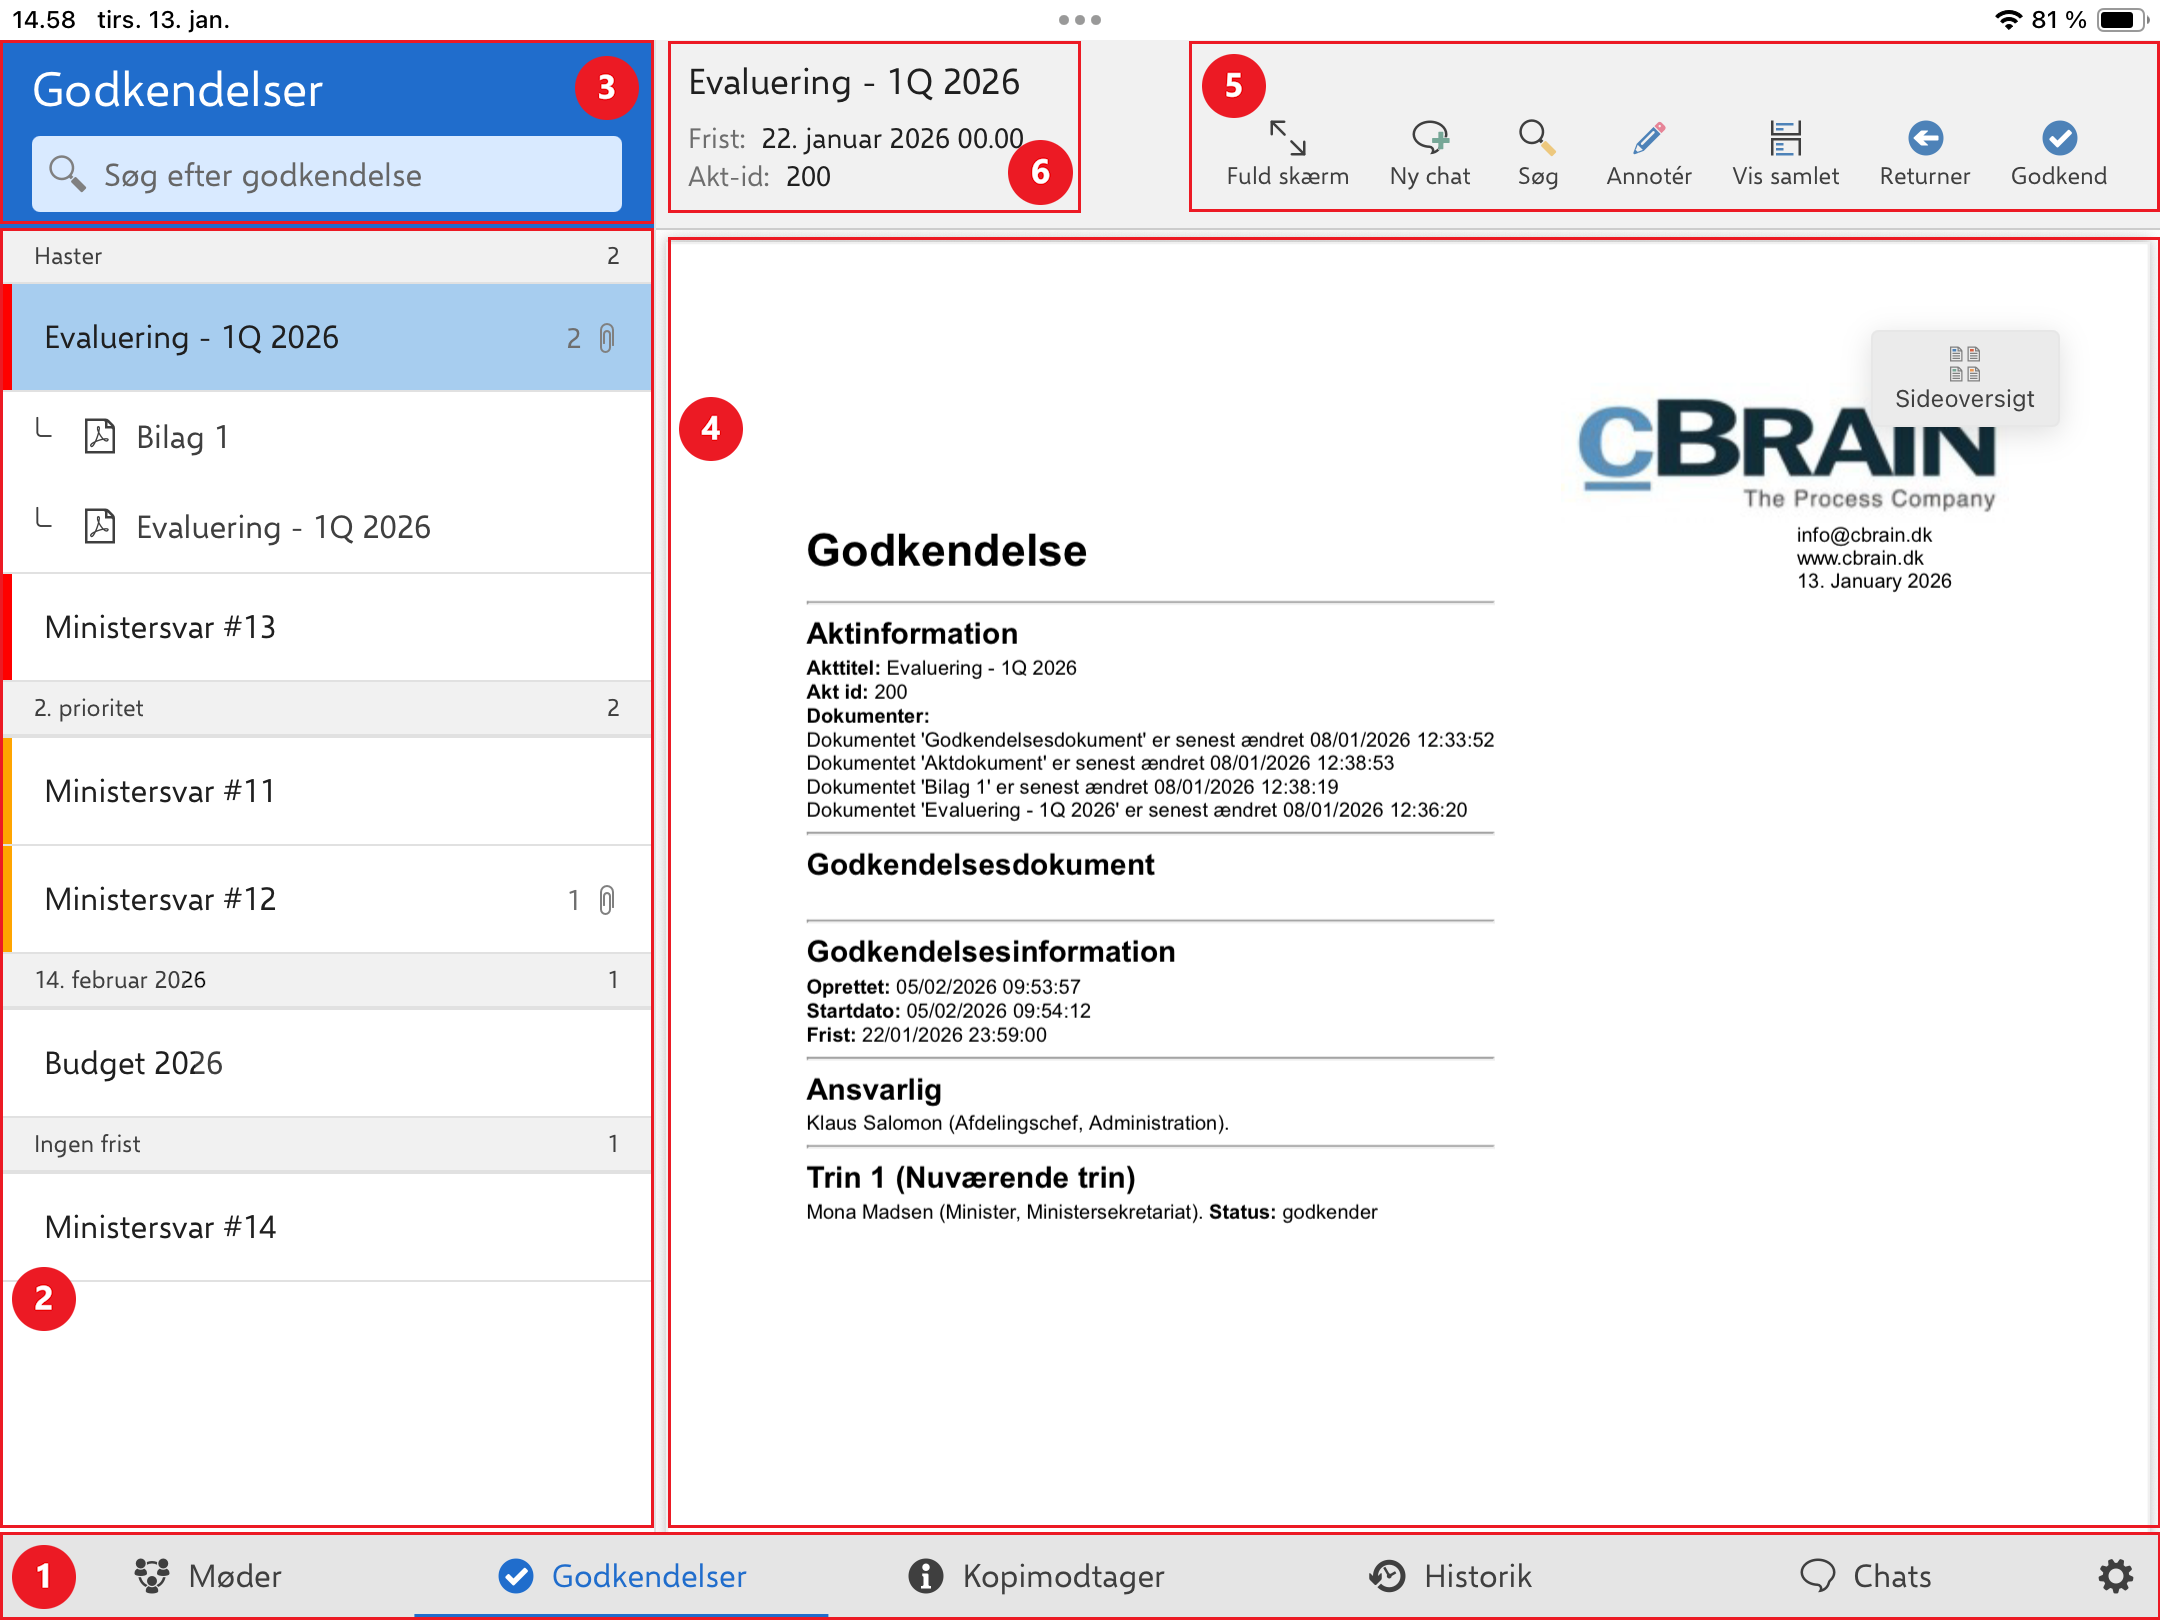This screenshot has width=2160, height=1620.
Task: Click Vis samlet to view combined documents
Action: click(x=1785, y=152)
